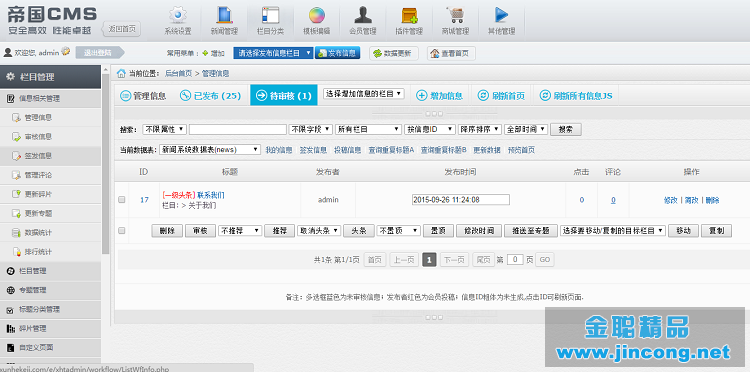
Task: Switch to the 管理信息 tab
Action: pyautogui.click(x=143, y=95)
